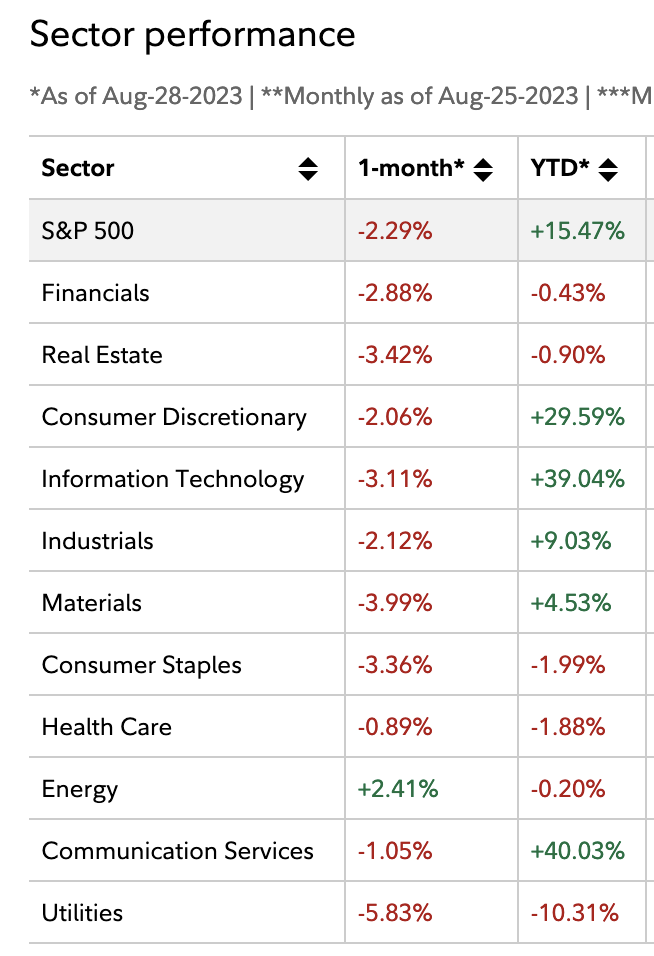Screen dimensions: 654x956
Task: Open the Information Technology sector
Action: pyautogui.click(x=172, y=479)
